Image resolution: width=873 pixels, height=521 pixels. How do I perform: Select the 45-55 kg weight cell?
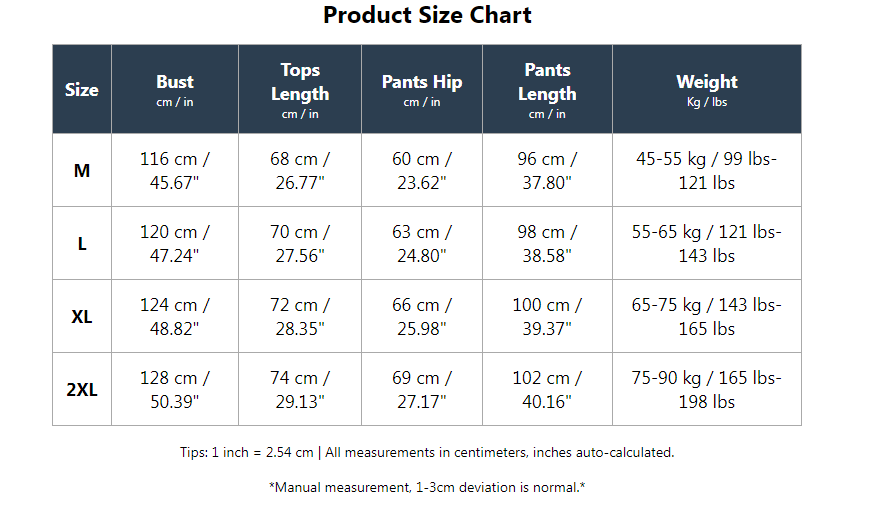coord(707,170)
